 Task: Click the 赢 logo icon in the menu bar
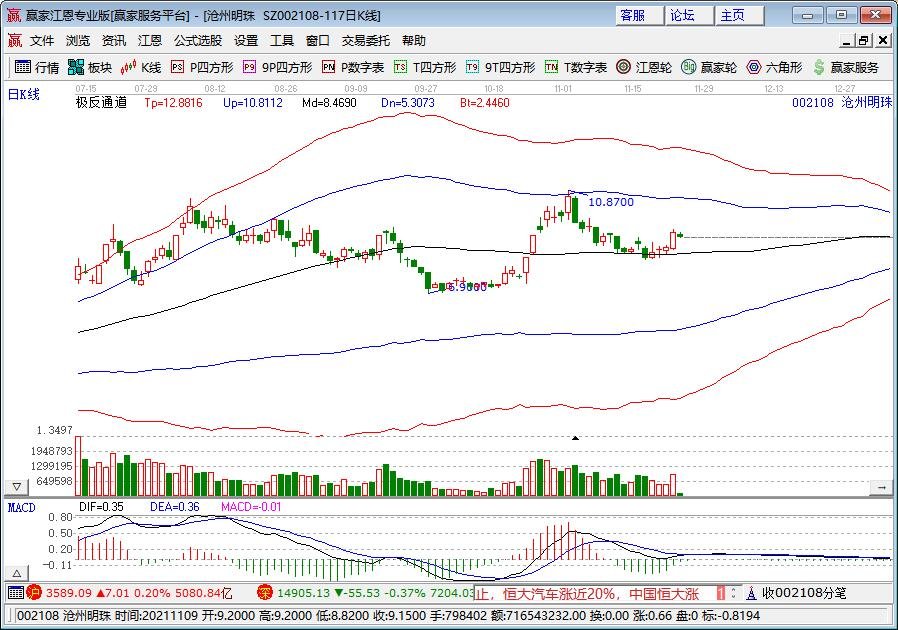pyautogui.click(x=14, y=40)
